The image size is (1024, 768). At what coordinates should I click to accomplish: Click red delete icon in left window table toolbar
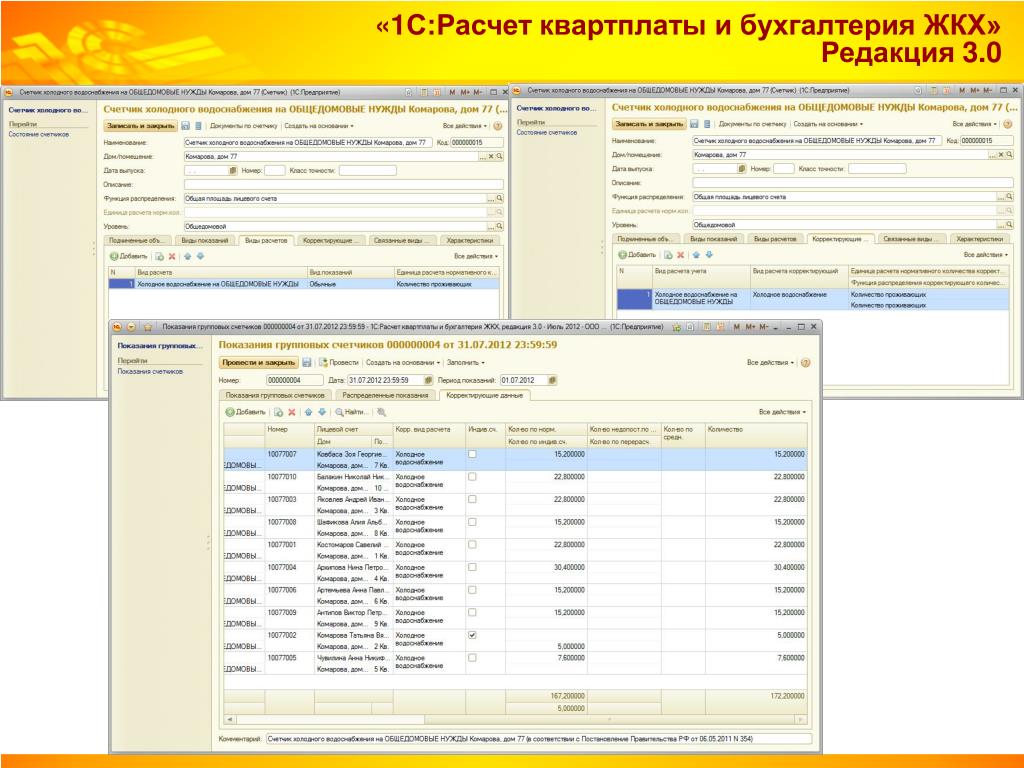point(172,257)
